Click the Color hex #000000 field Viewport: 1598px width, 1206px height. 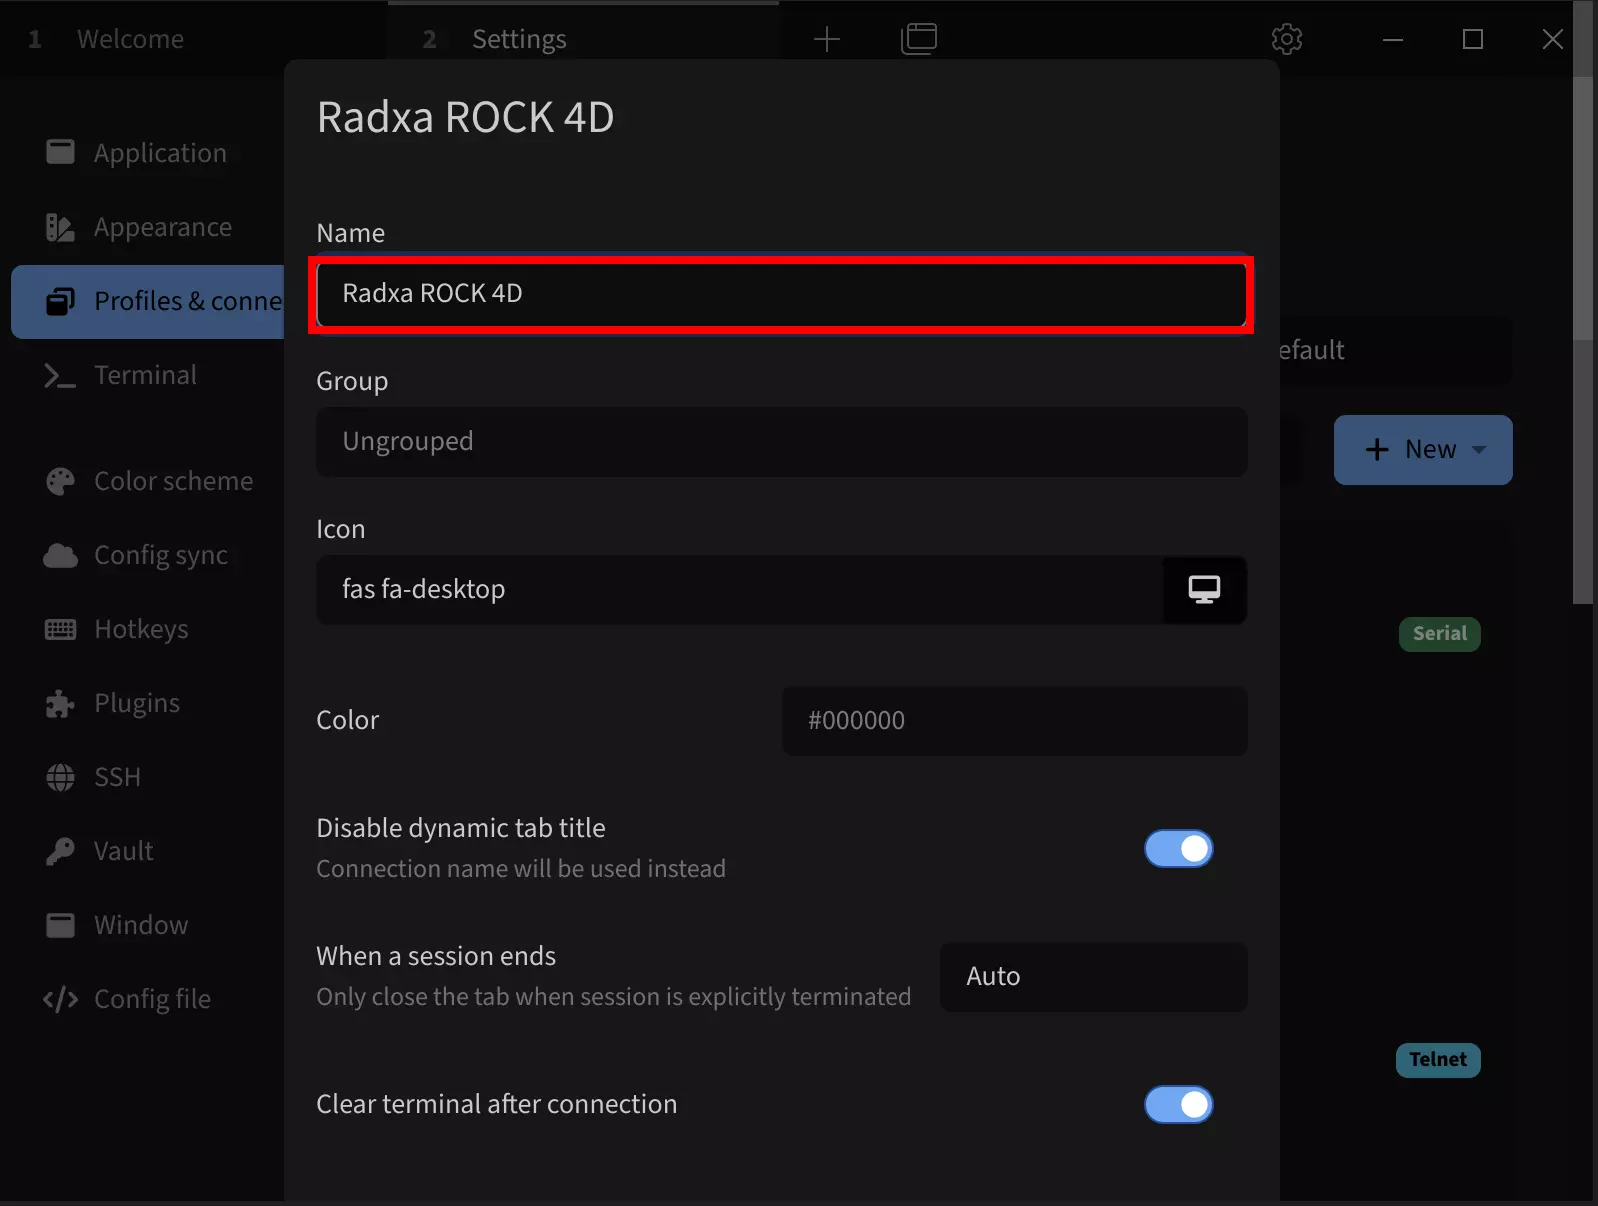click(x=1014, y=720)
